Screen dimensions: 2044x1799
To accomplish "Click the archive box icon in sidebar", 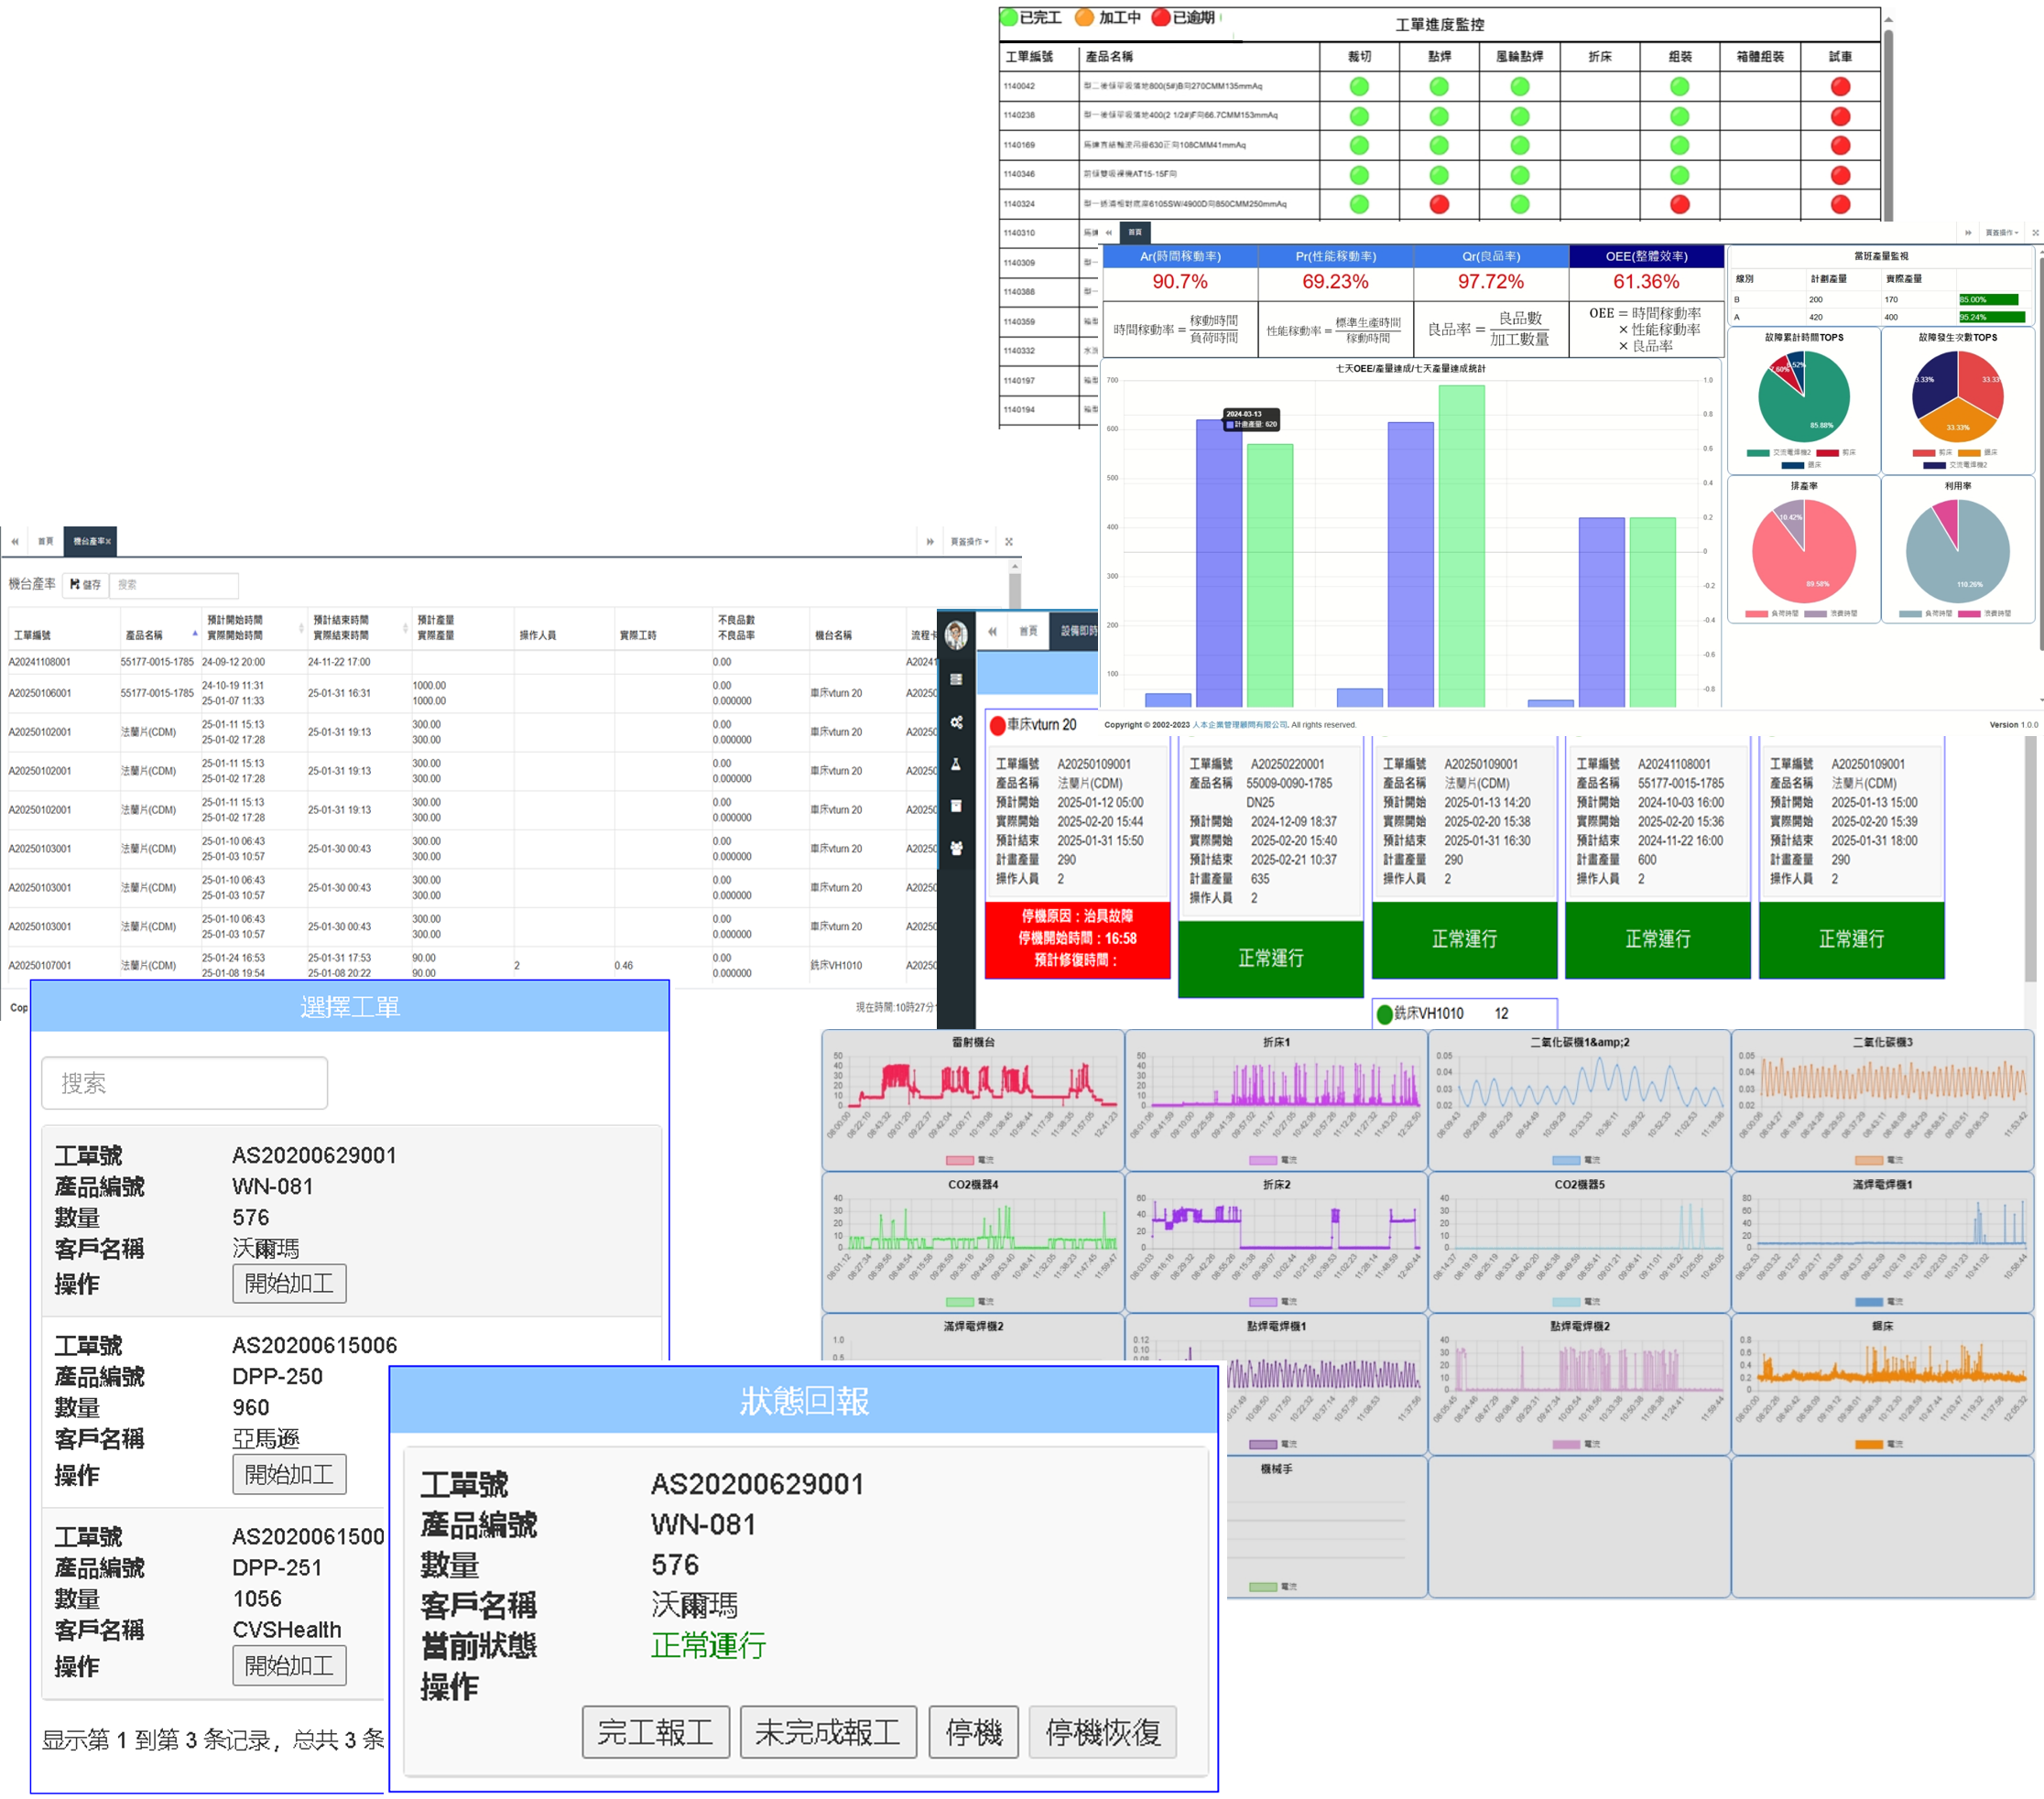I will tap(956, 806).
